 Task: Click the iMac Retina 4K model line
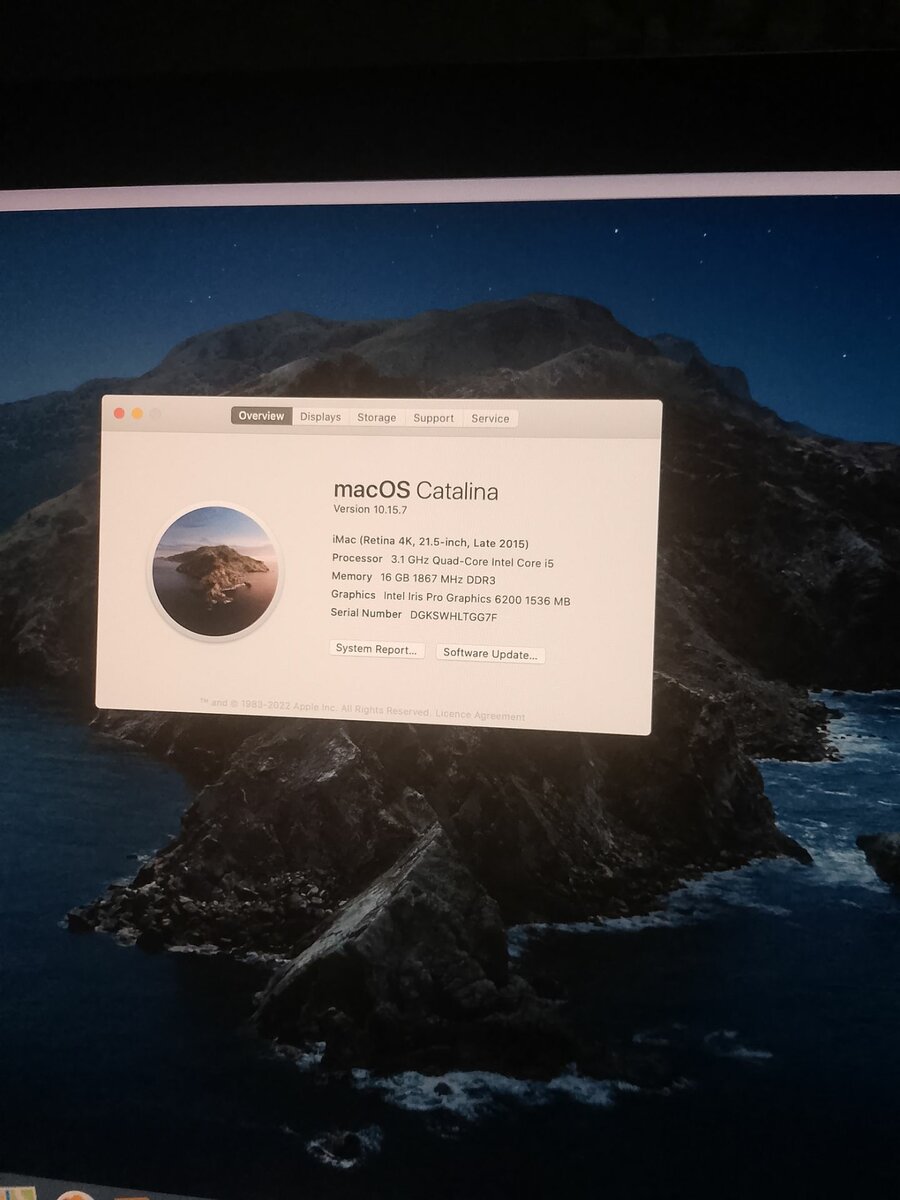coord(431,540)
